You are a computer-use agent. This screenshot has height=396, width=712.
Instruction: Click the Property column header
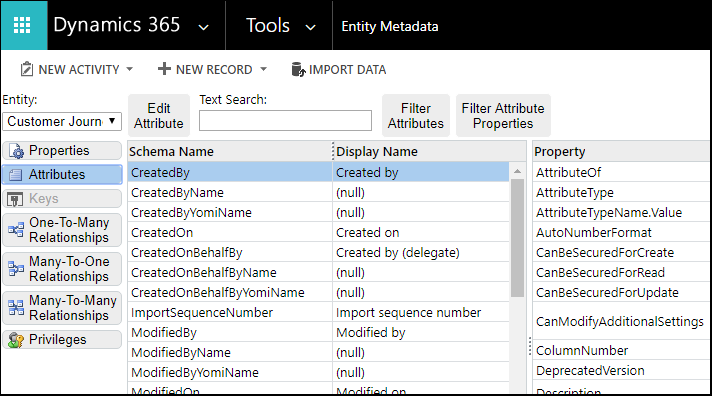[x=621, y=151]
